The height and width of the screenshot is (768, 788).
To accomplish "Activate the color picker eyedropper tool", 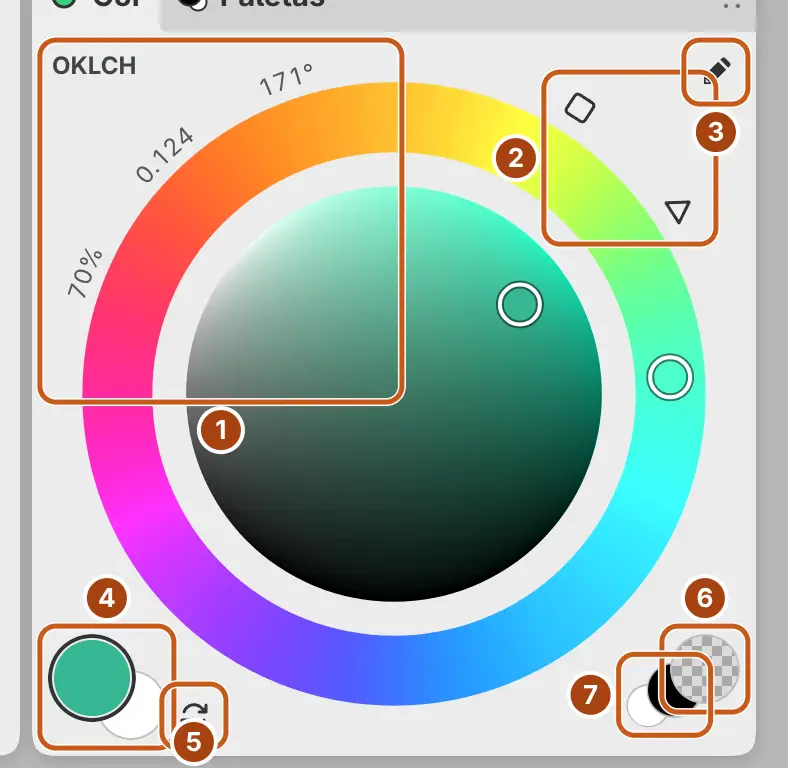I will coord(718,71).
